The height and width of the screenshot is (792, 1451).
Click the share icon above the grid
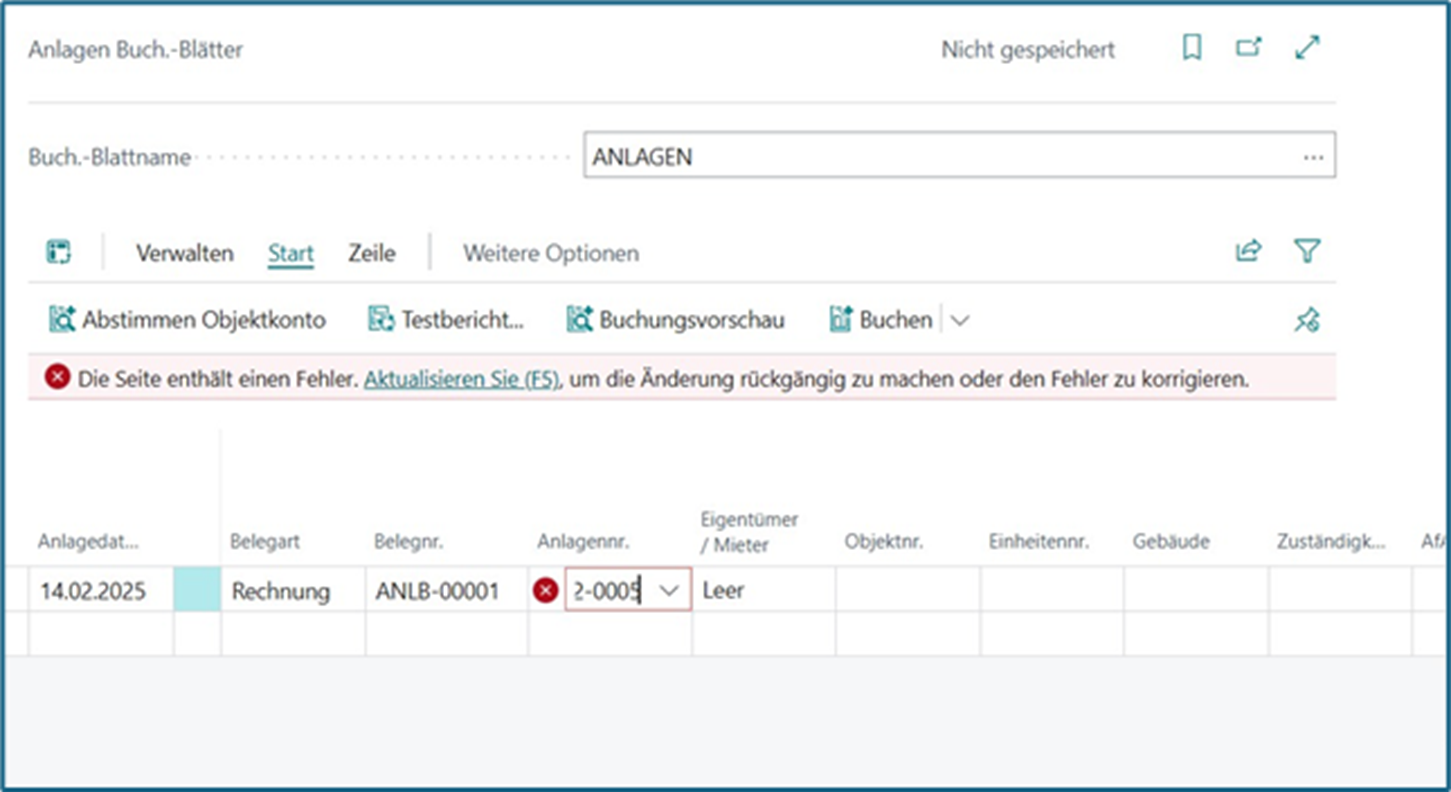1248,252
